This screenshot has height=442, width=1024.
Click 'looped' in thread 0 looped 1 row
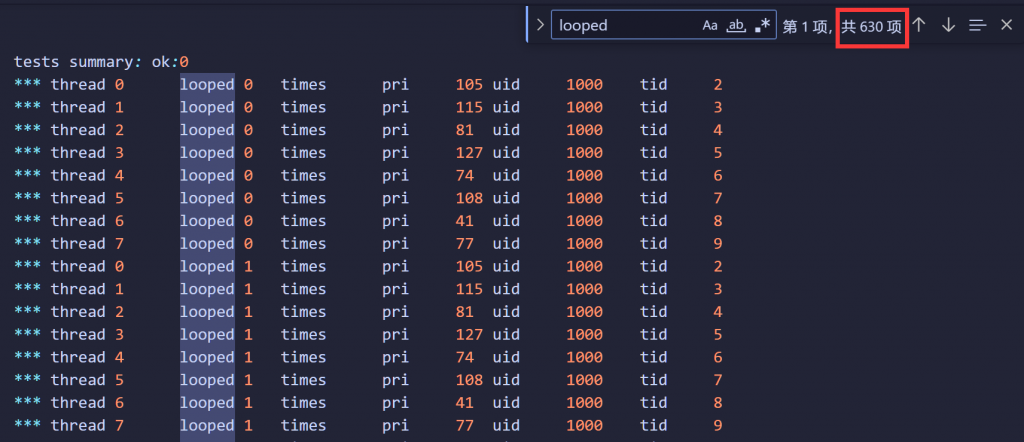coord(207,266)
